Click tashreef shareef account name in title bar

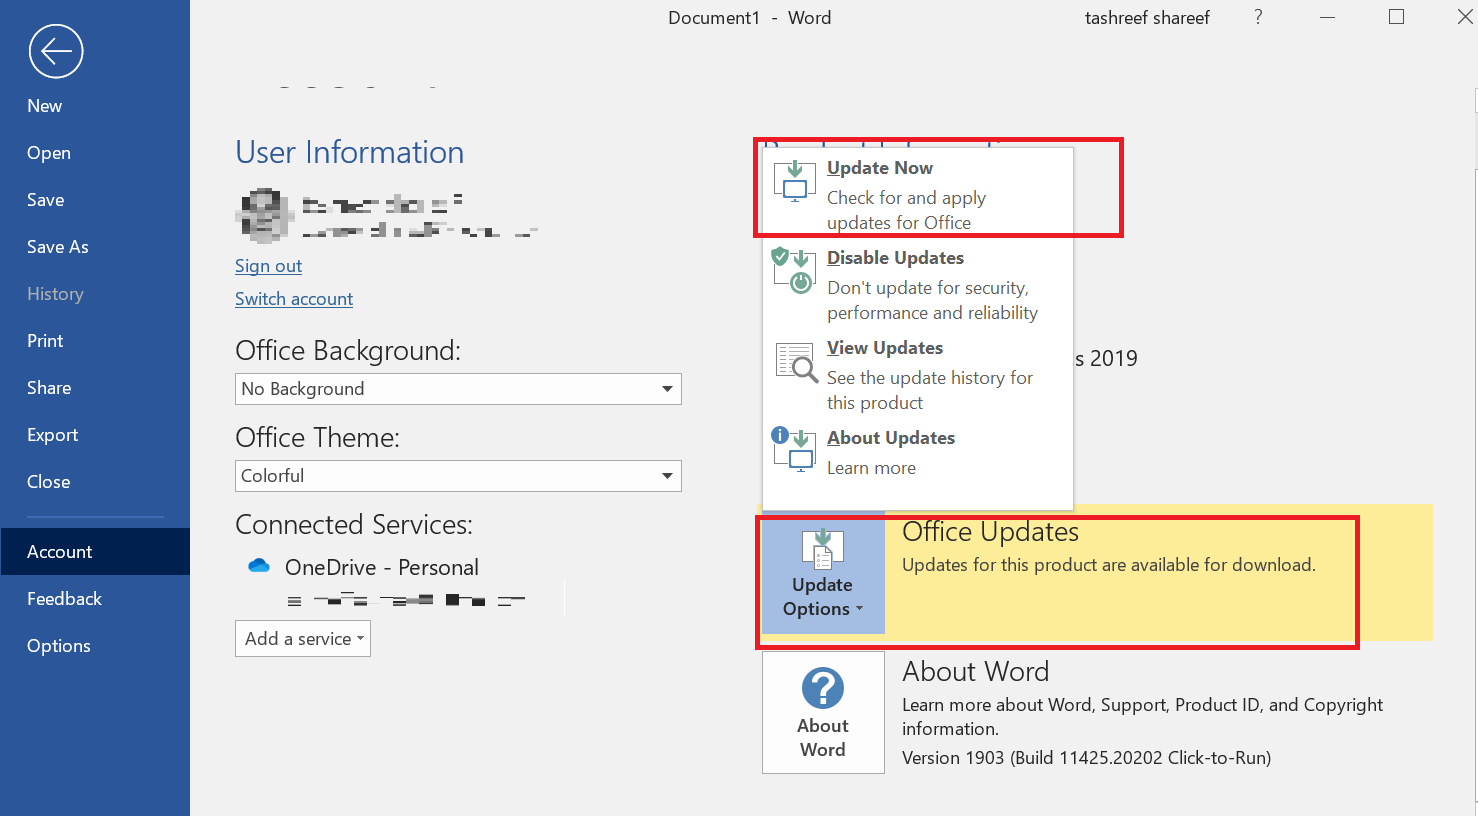point(1147,18)
